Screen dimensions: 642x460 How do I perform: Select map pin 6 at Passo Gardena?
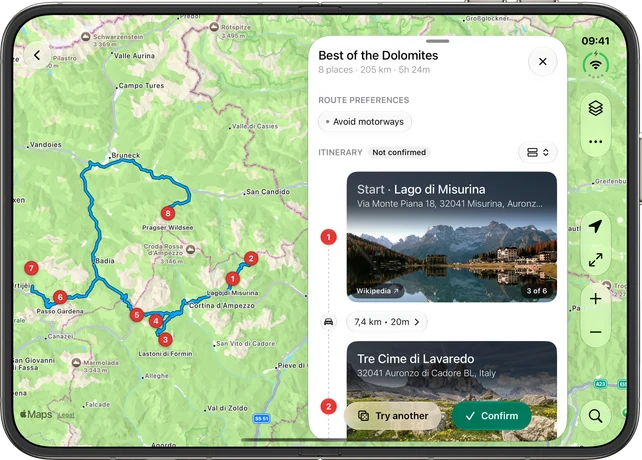60,297
